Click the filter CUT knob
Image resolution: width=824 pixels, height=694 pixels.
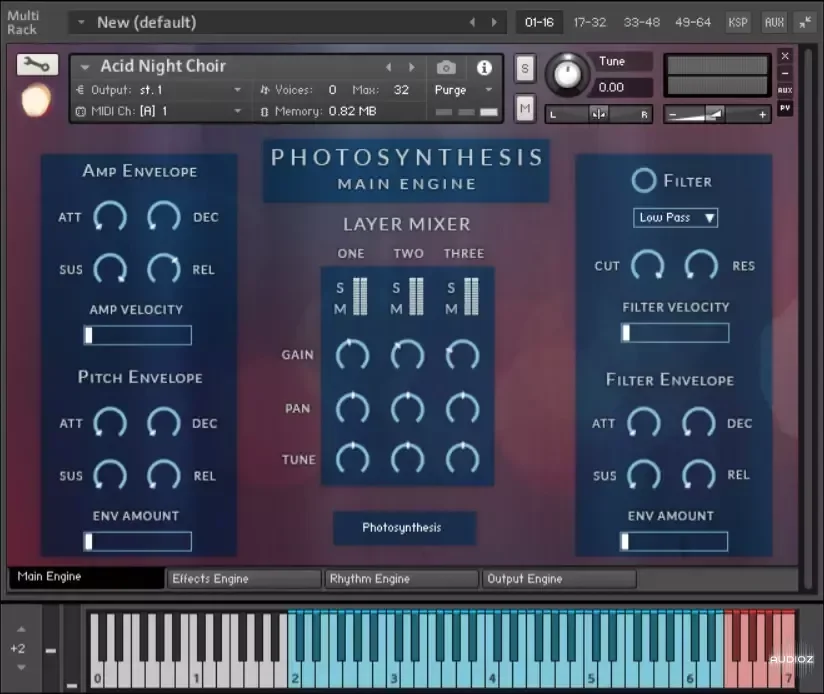pos(647,265)
